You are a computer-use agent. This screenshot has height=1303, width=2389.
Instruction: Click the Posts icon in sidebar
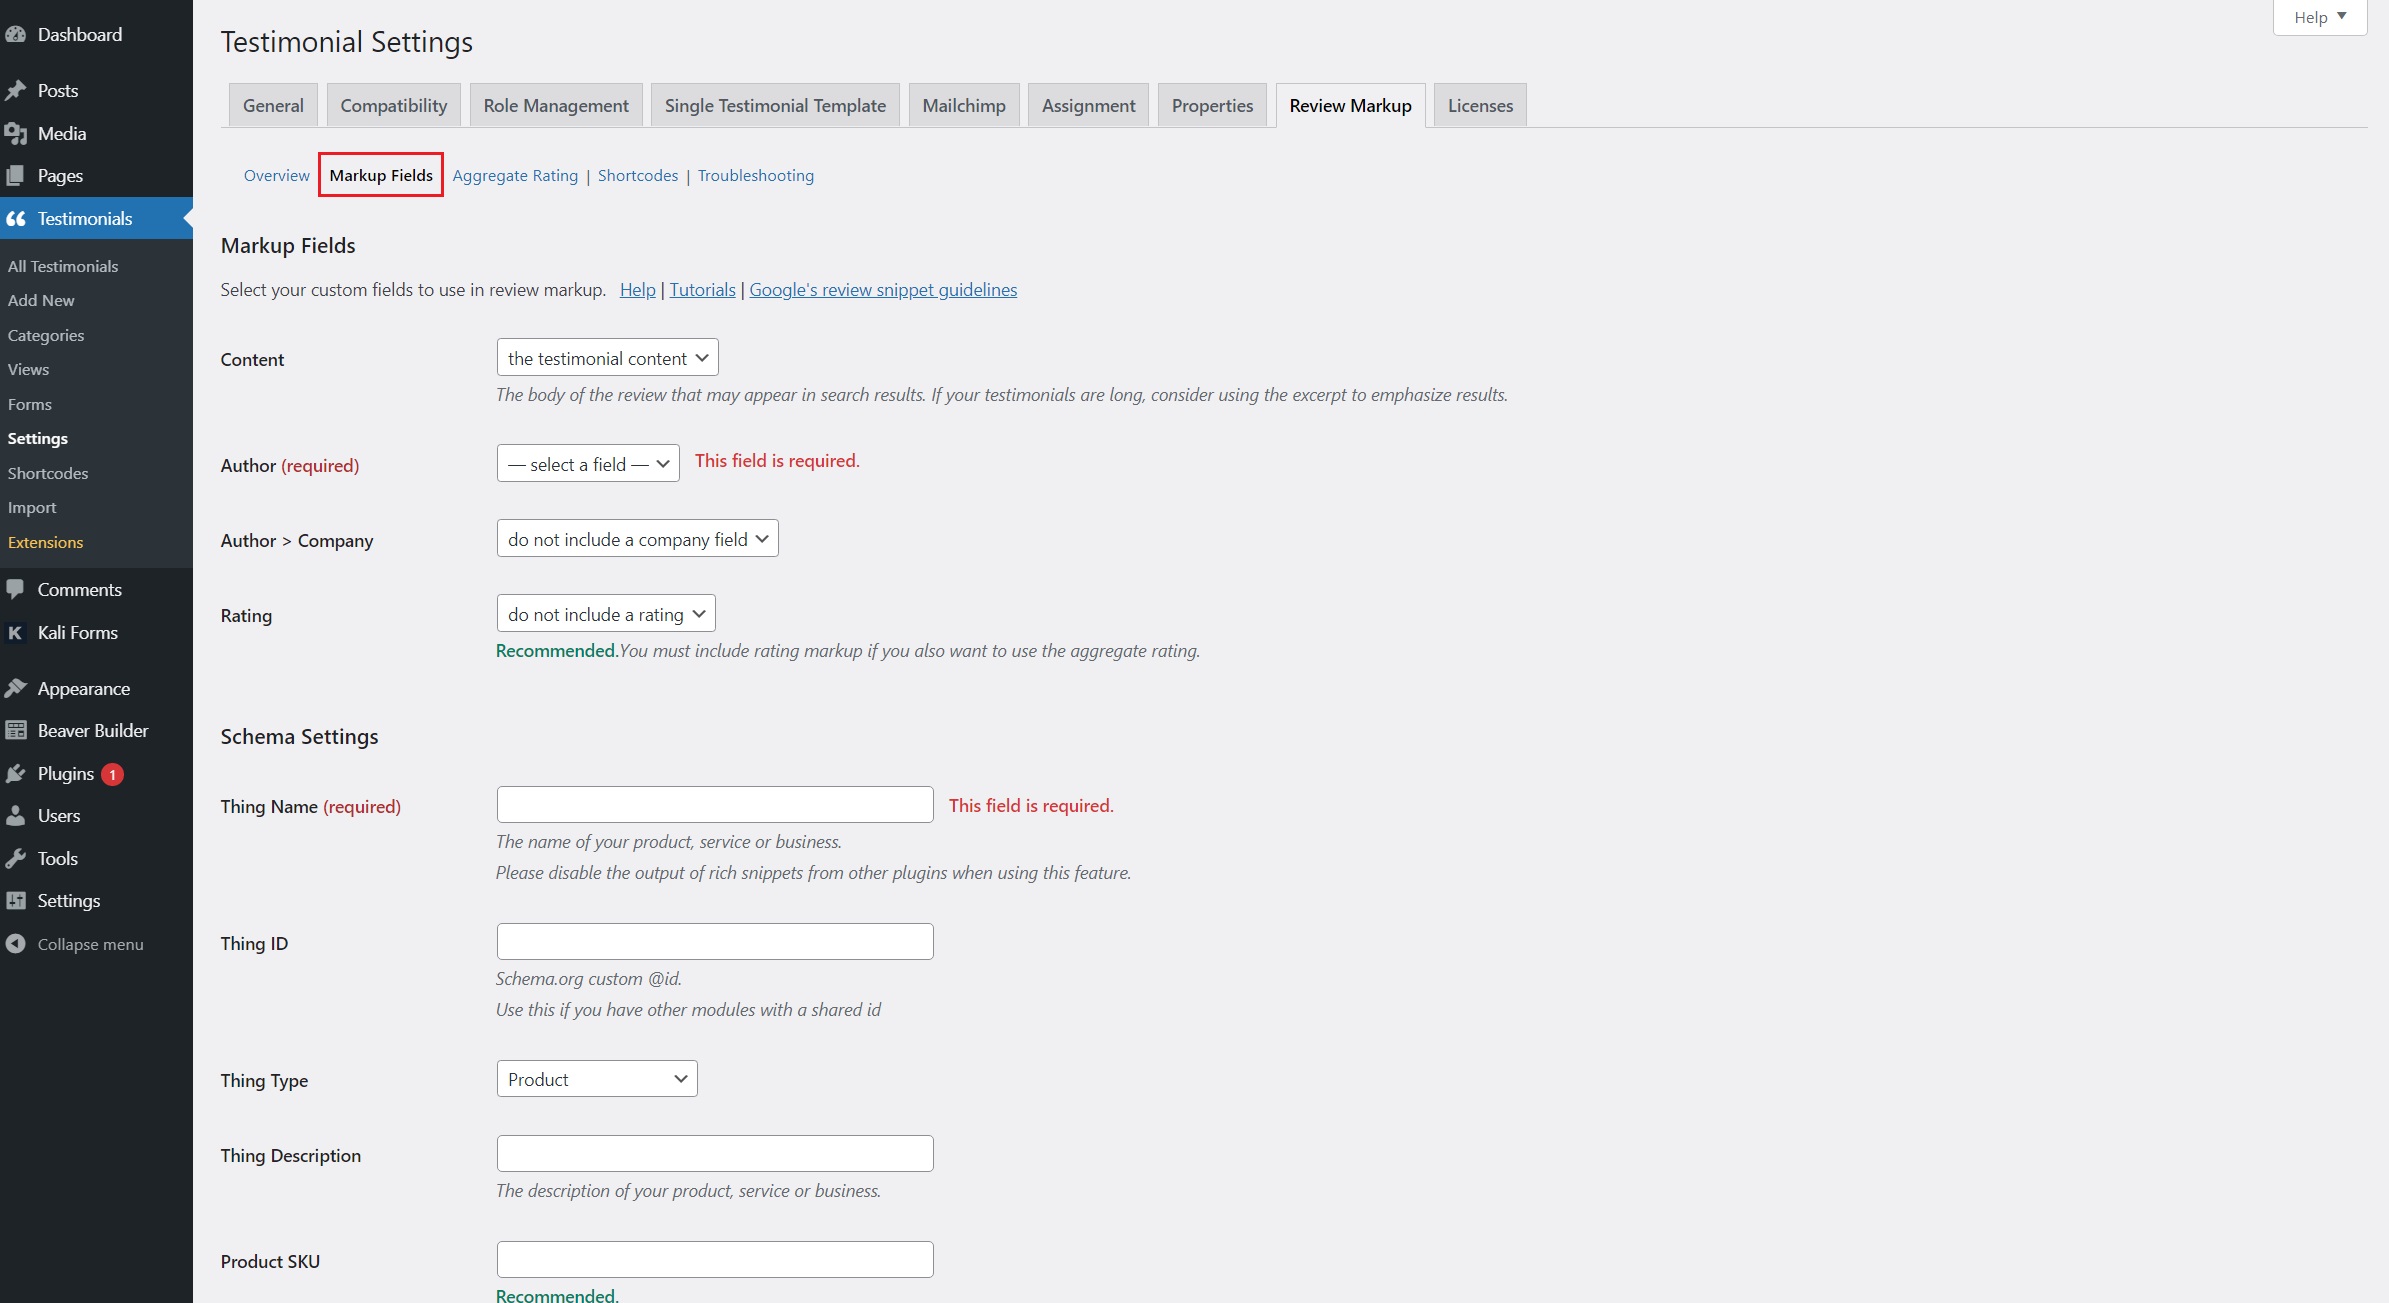click(16, 88)
